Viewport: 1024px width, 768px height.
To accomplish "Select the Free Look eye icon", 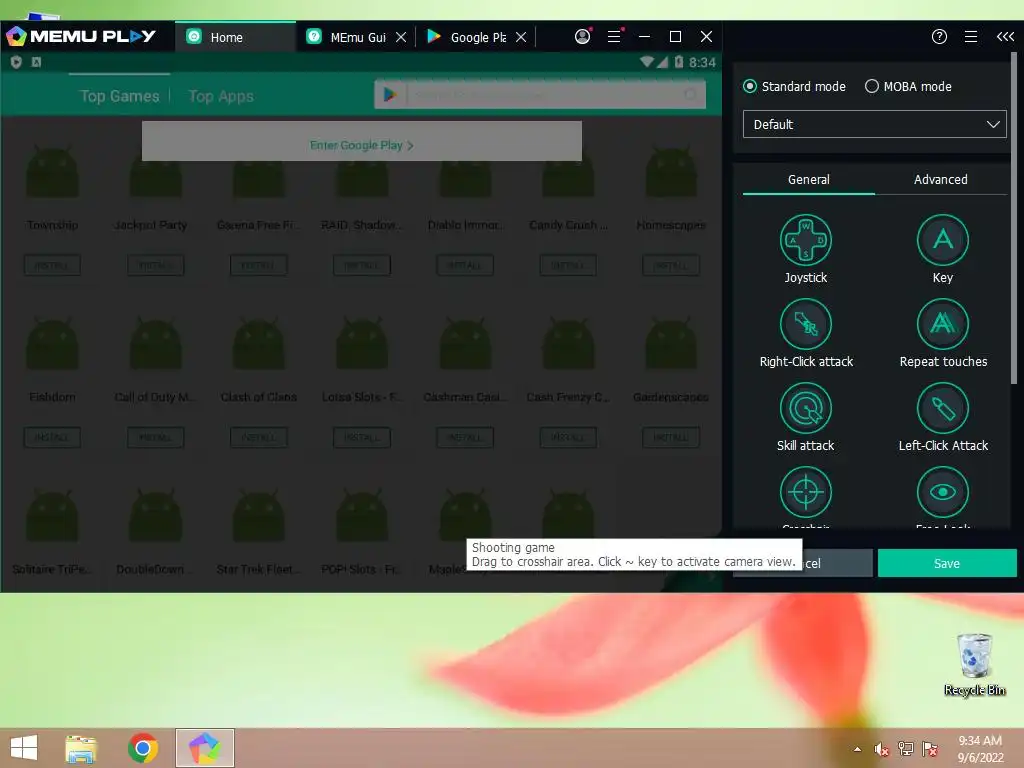I will pos(942,492).
